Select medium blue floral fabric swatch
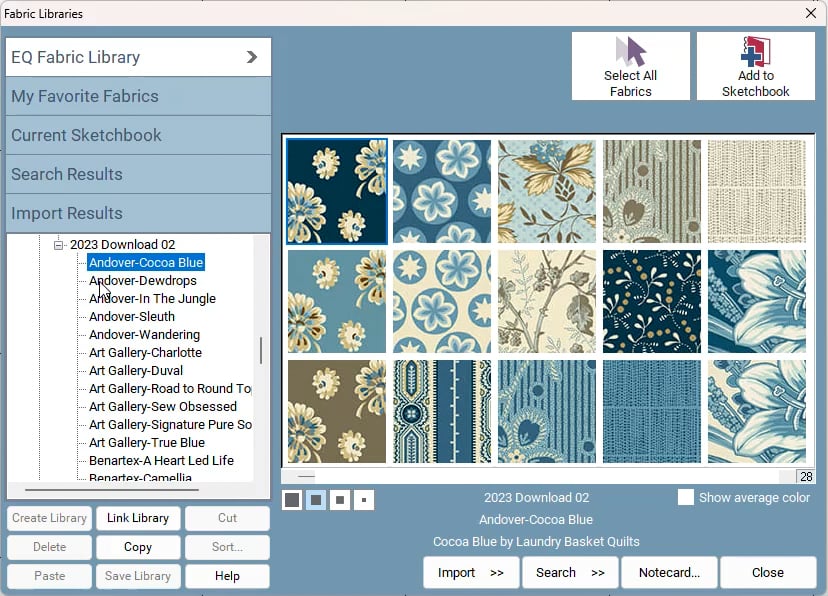Image resolution: width=828 pixels, height=596 pixels. pos(337,301)
